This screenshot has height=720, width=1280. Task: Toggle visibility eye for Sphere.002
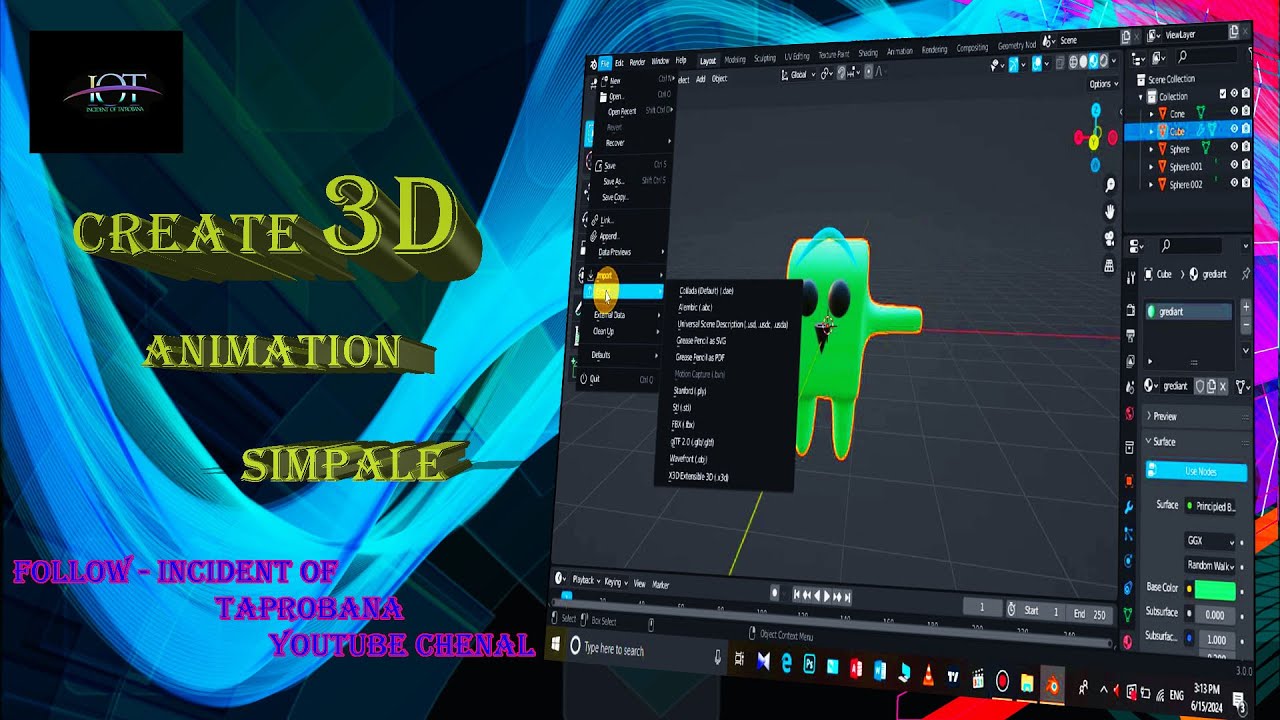click(x=1234, y=183)
